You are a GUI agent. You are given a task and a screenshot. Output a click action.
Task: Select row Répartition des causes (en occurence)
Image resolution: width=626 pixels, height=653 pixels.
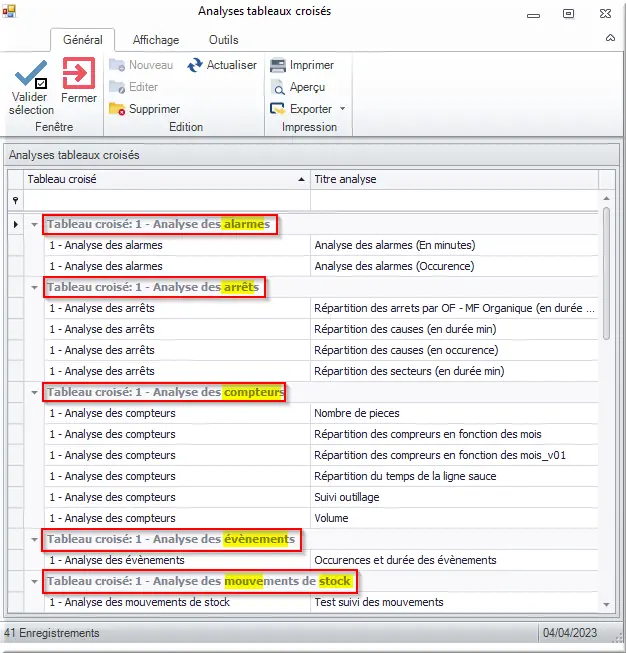point(321,350)
